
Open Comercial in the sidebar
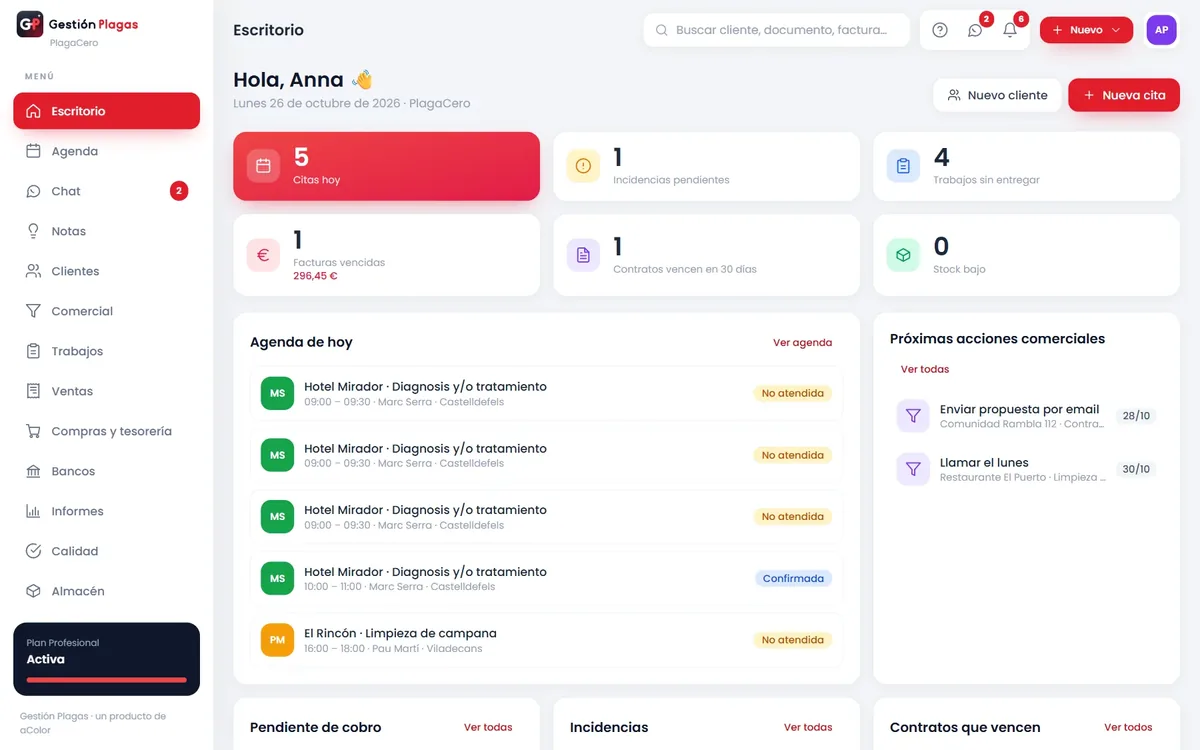106,311
